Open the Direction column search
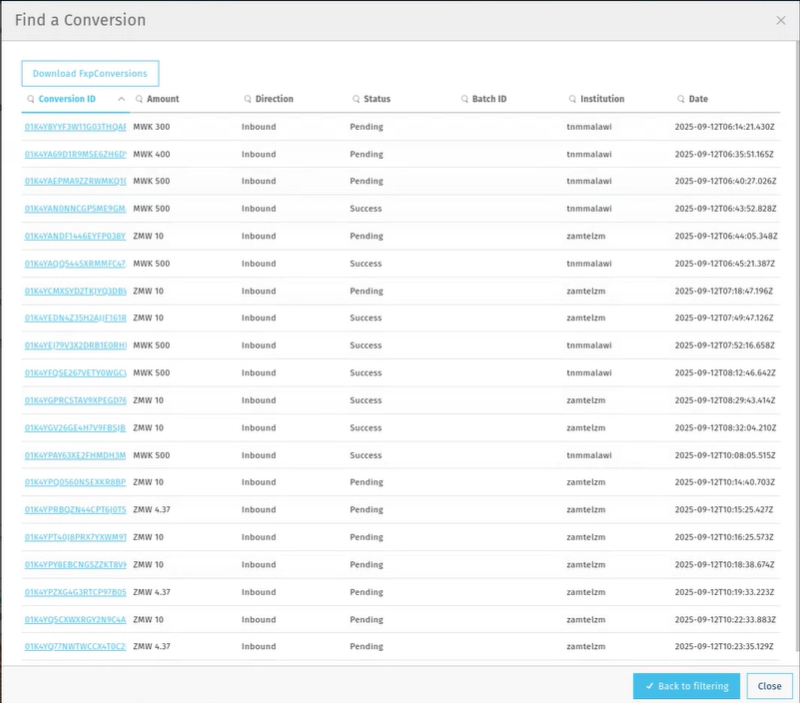Viewport: 800px width, 703px height. (x=246, y=99)
